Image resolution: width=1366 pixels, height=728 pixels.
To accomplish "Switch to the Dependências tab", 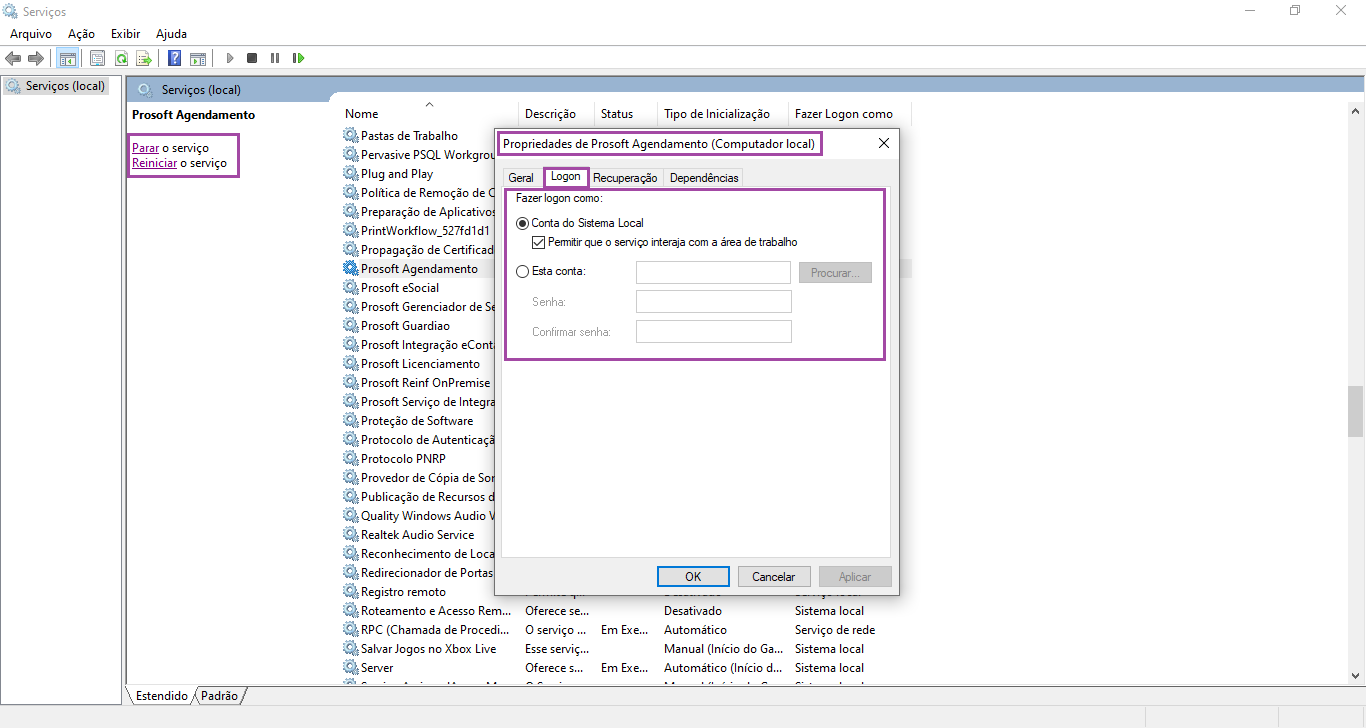I will coord(704,178).
